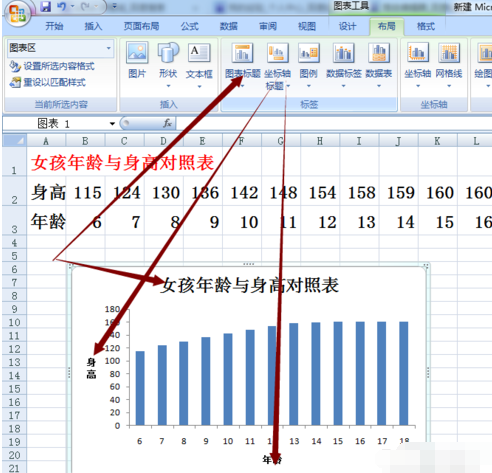The width and height of the screenshot is (492, 473).
Task: Open the 数据 ribbon tab
Action: [229, 26]
